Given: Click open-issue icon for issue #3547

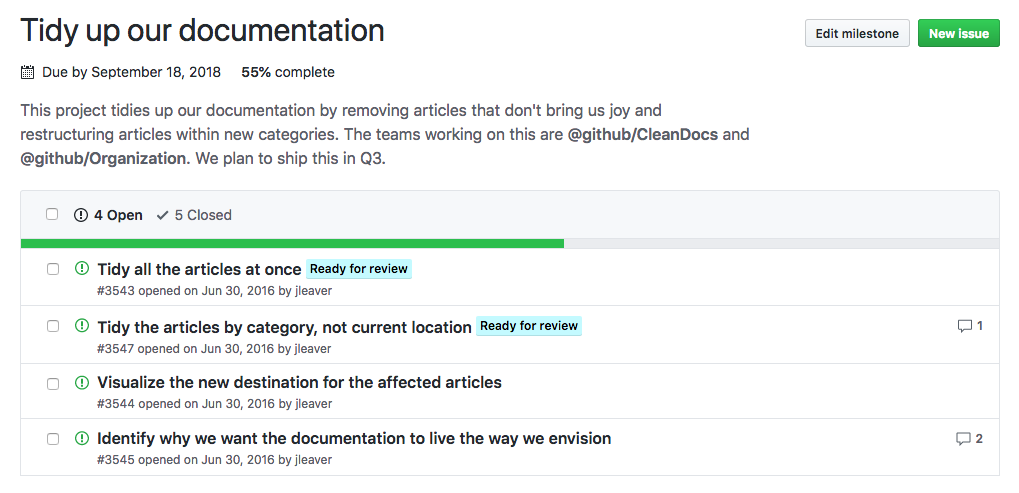Looking at the screenshot, I should 82,326.
